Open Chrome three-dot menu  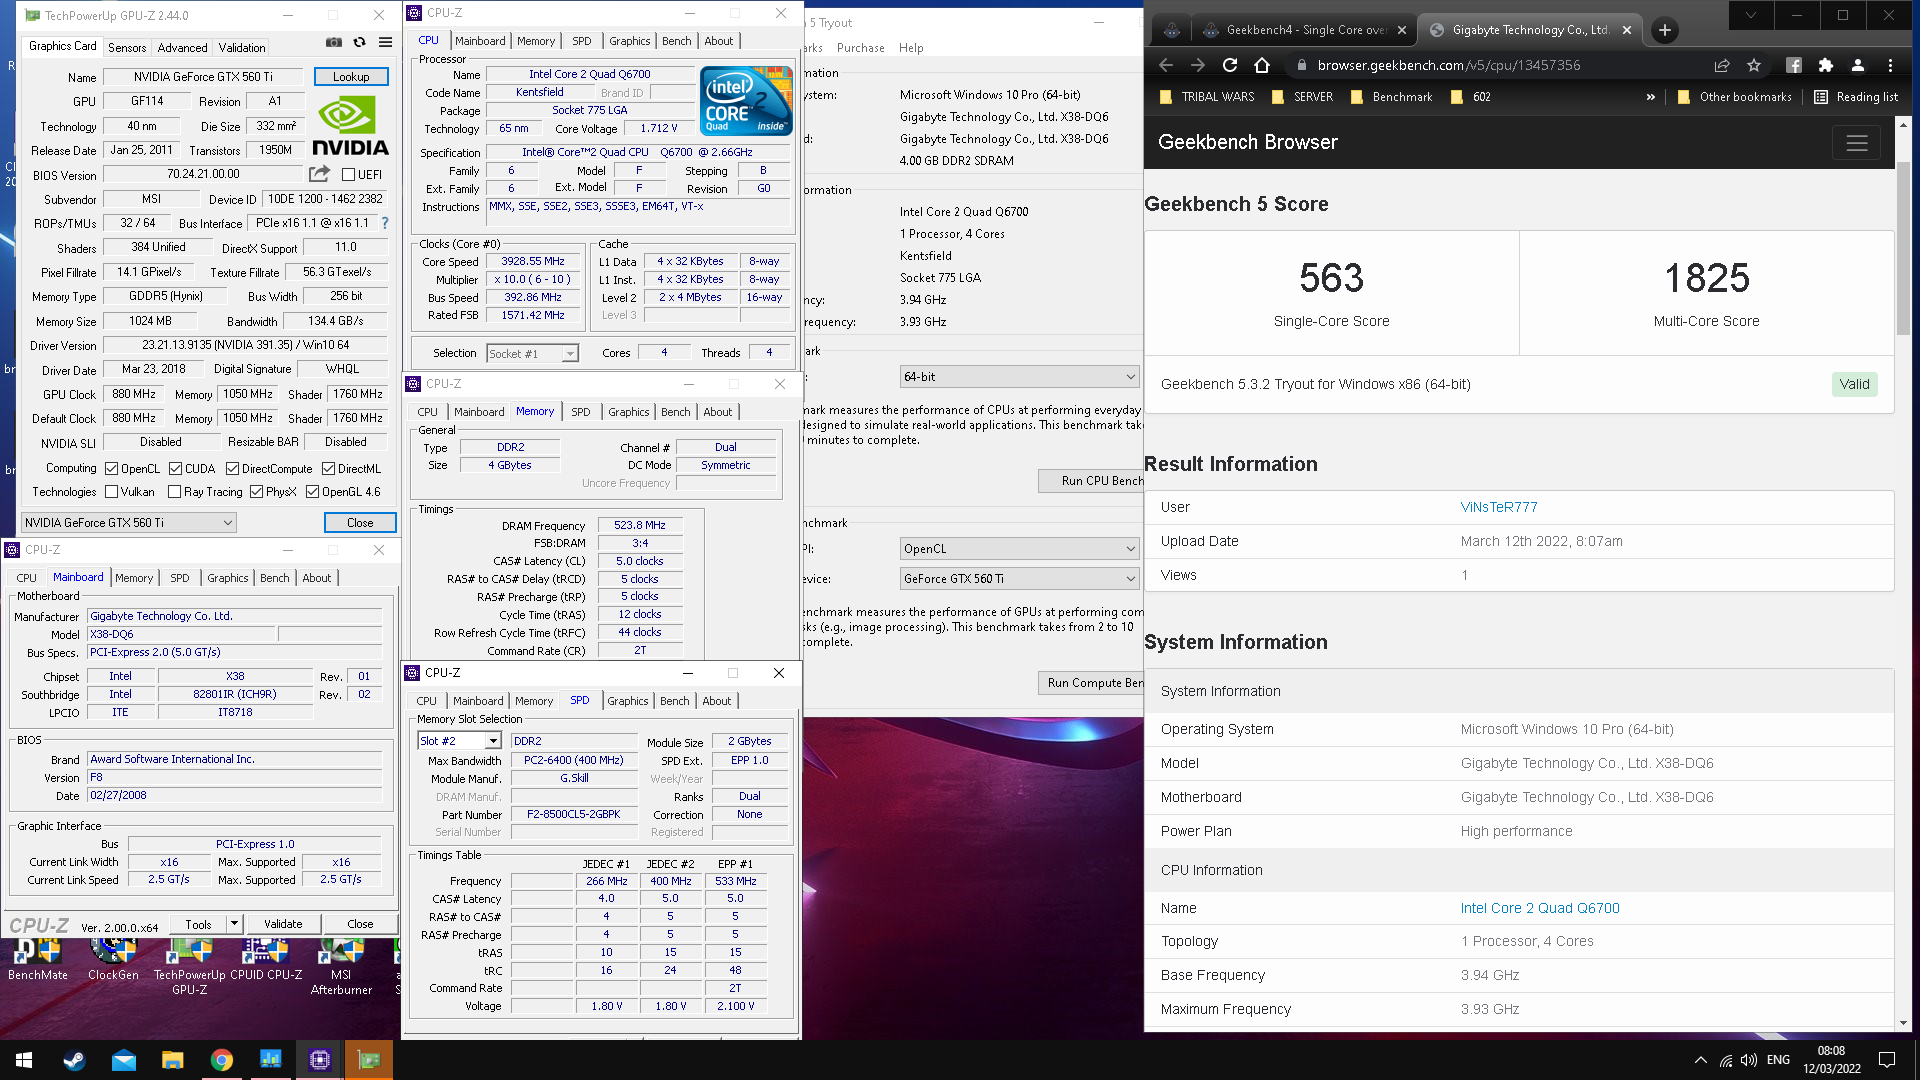point(1890,65)
